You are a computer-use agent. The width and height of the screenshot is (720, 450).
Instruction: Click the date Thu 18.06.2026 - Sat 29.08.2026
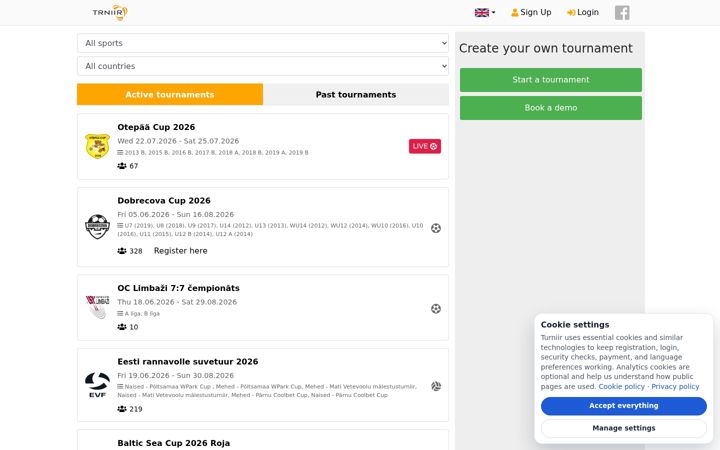pyautogui.click(x=177, y=302)
